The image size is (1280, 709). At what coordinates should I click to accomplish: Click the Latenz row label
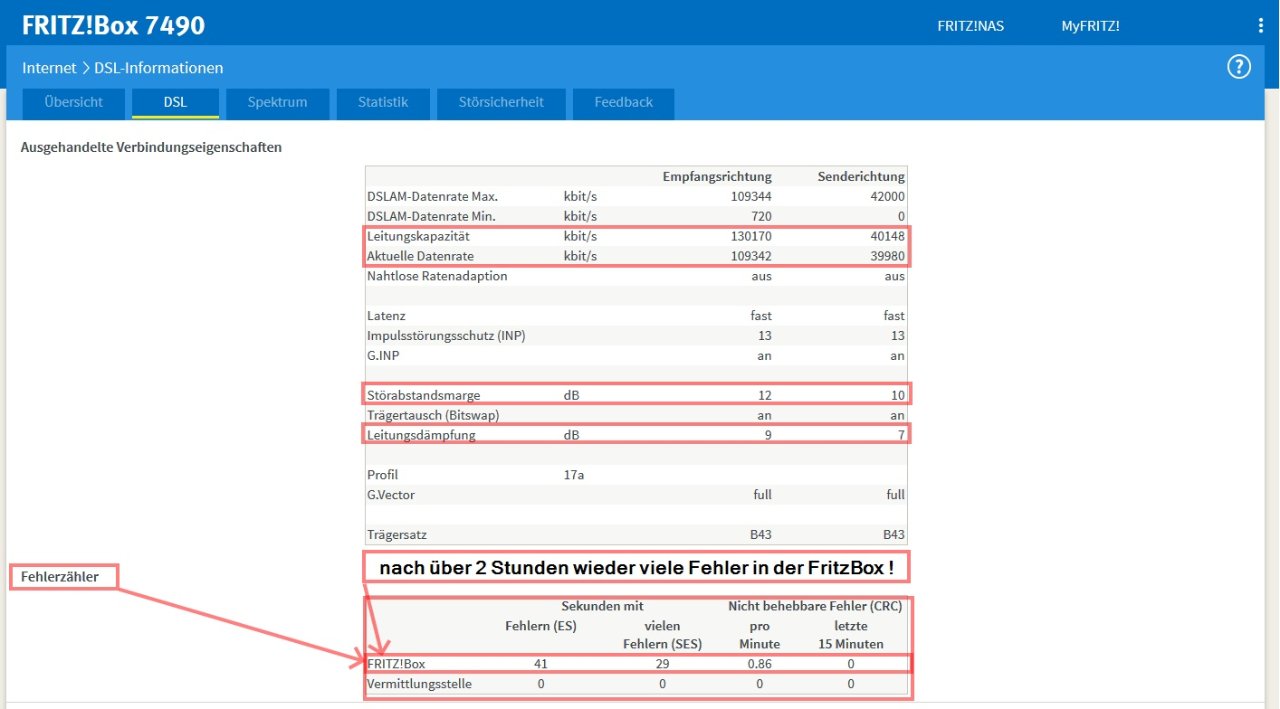point(386,315)
